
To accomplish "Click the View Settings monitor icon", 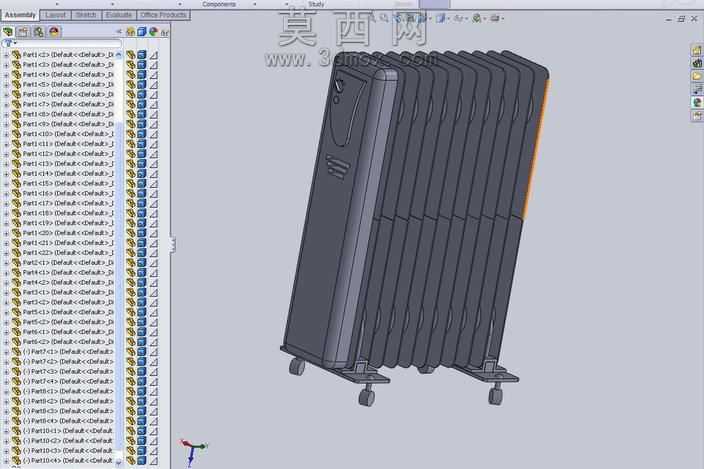I will click(495, 18).
